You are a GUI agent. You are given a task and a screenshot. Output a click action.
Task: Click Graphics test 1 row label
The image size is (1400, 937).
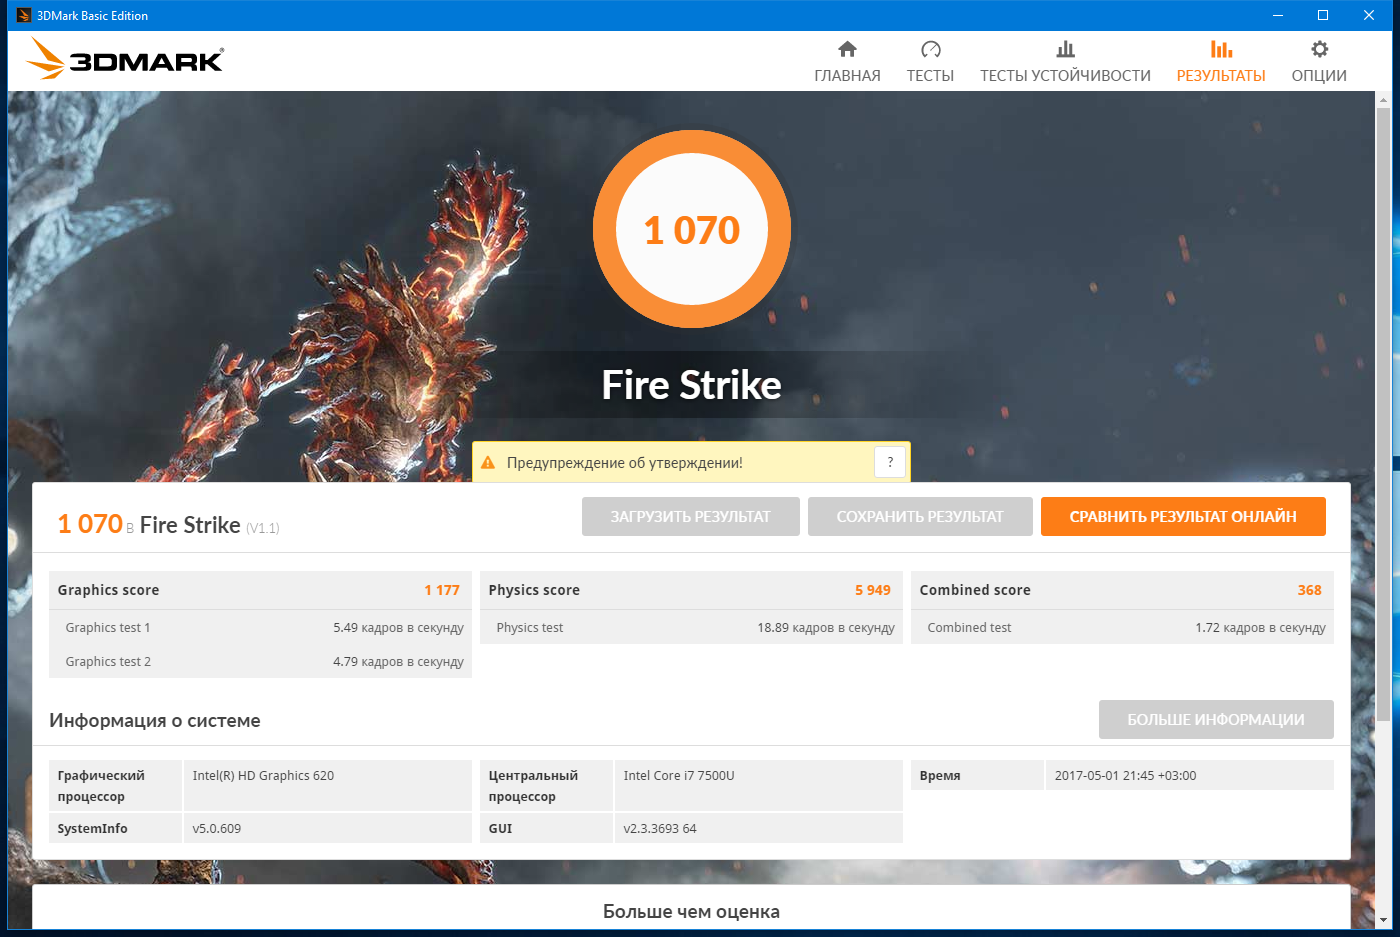pyautogui.click(x=108, y=628)
